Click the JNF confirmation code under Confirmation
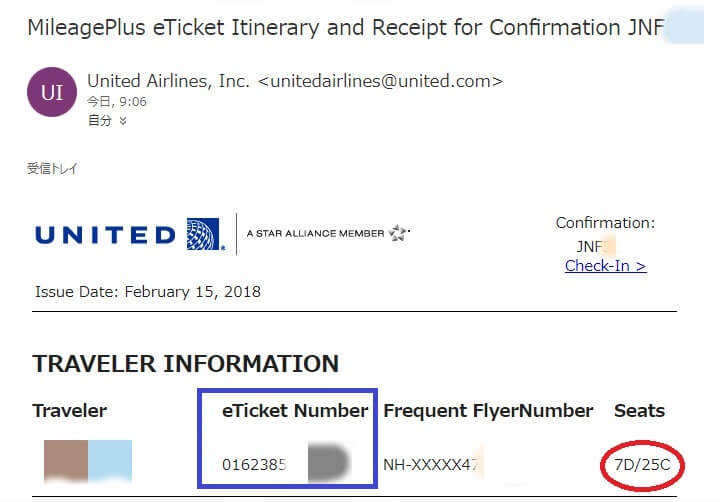The height and width of the screenshot is (502, 720). point(590,245)
